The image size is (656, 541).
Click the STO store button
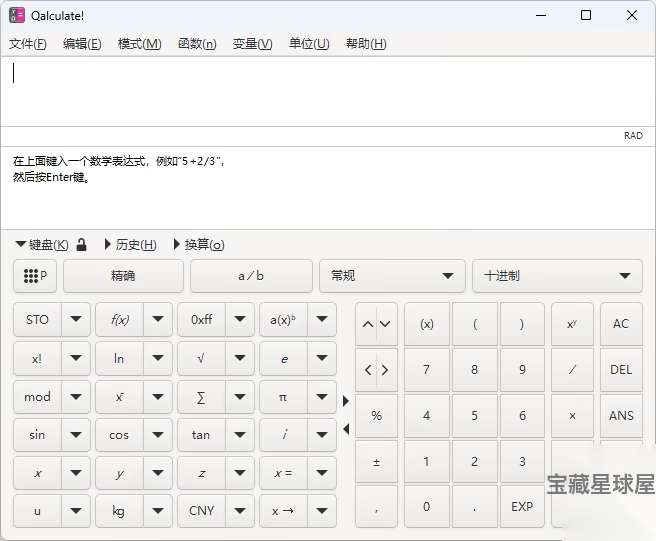(37, 320)
